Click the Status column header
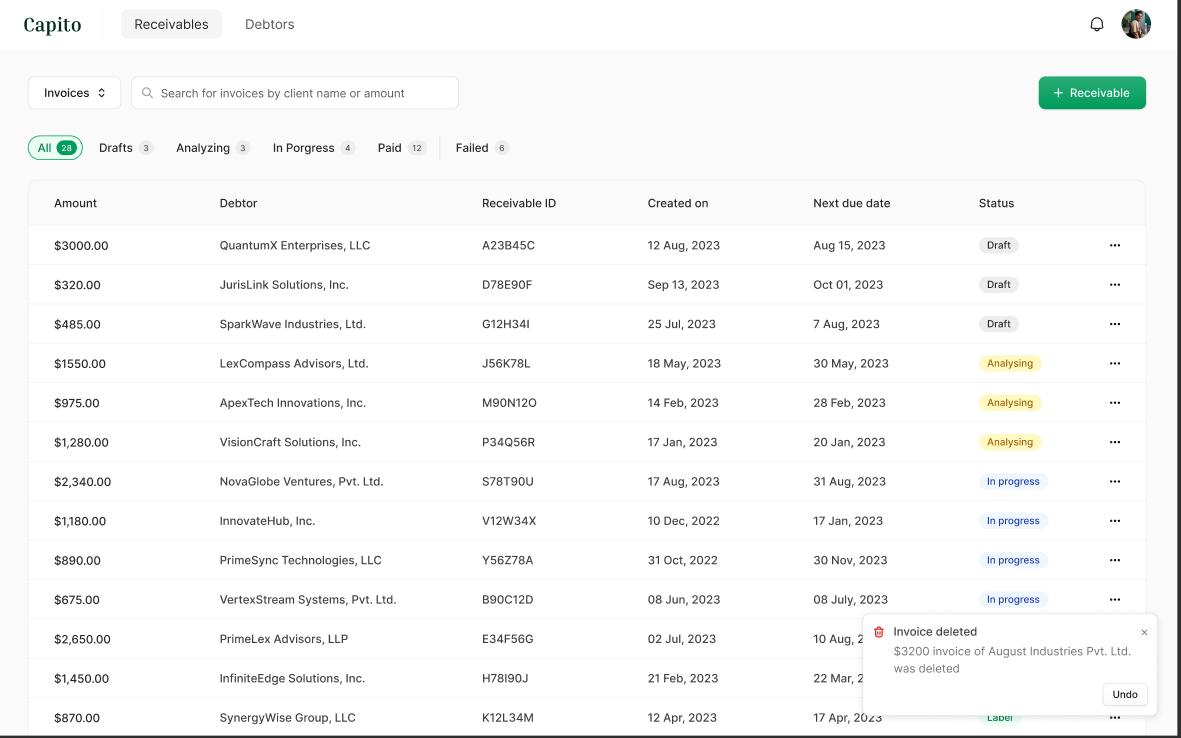The height and width of the screenshot is (738, 1181). pos(996,203)
